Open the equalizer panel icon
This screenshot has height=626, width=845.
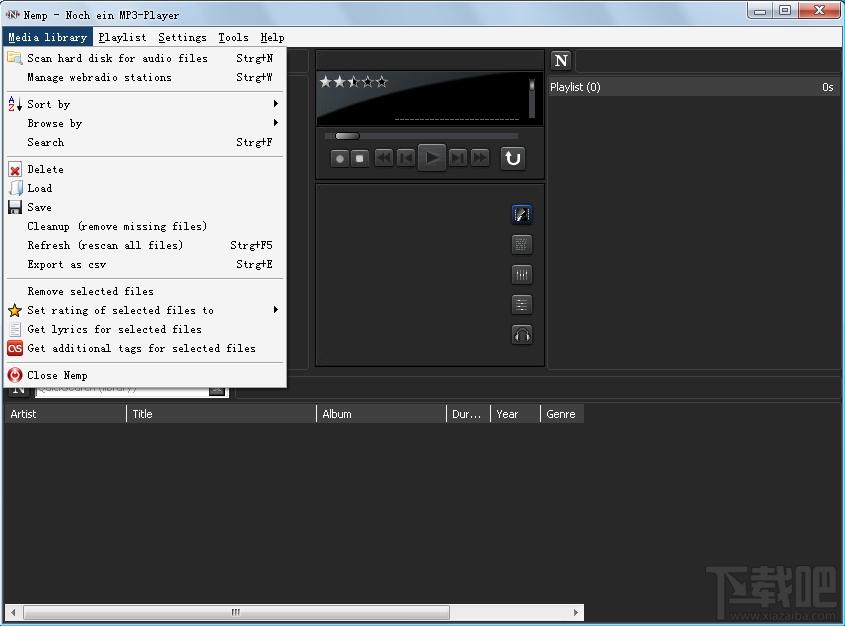[521, 274]
